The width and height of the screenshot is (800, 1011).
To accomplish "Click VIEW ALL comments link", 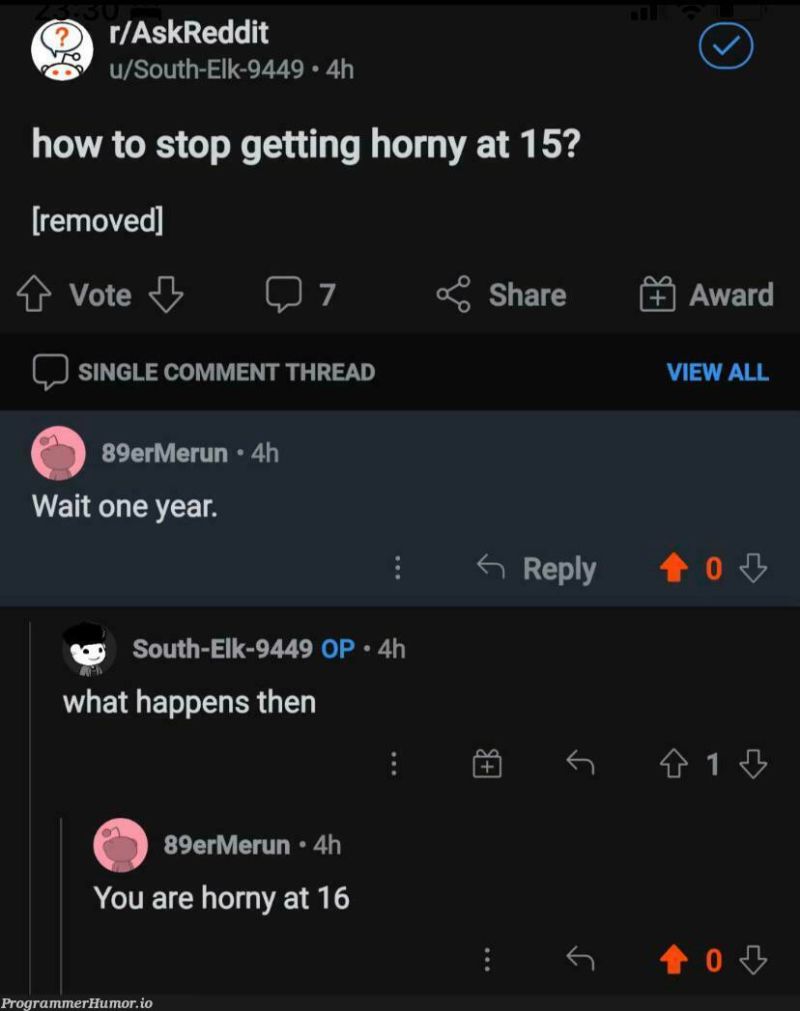I will pyautogui.click(x=717, y=372).
